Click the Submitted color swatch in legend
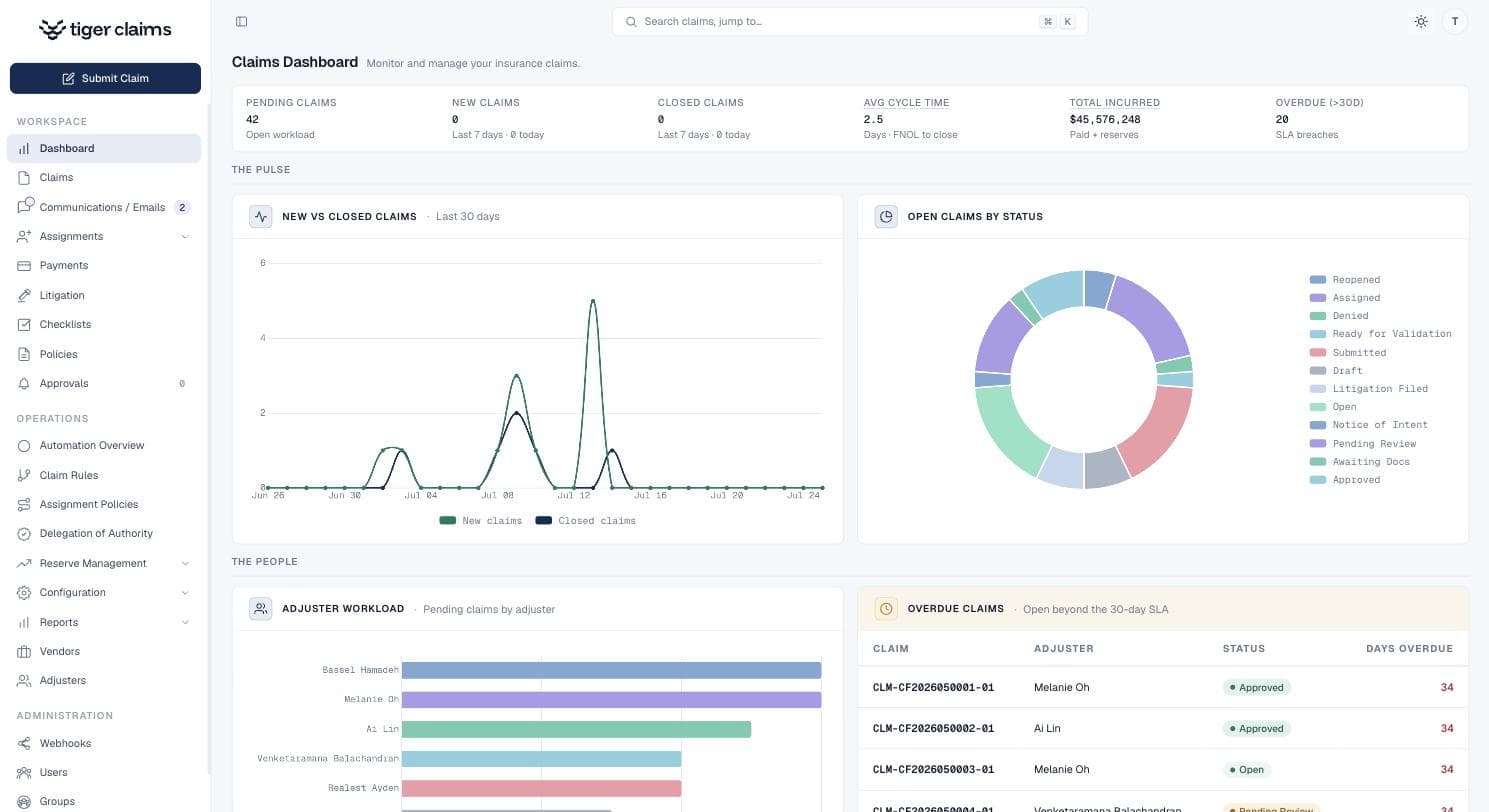1489x812 pixels. [1318, 352]
